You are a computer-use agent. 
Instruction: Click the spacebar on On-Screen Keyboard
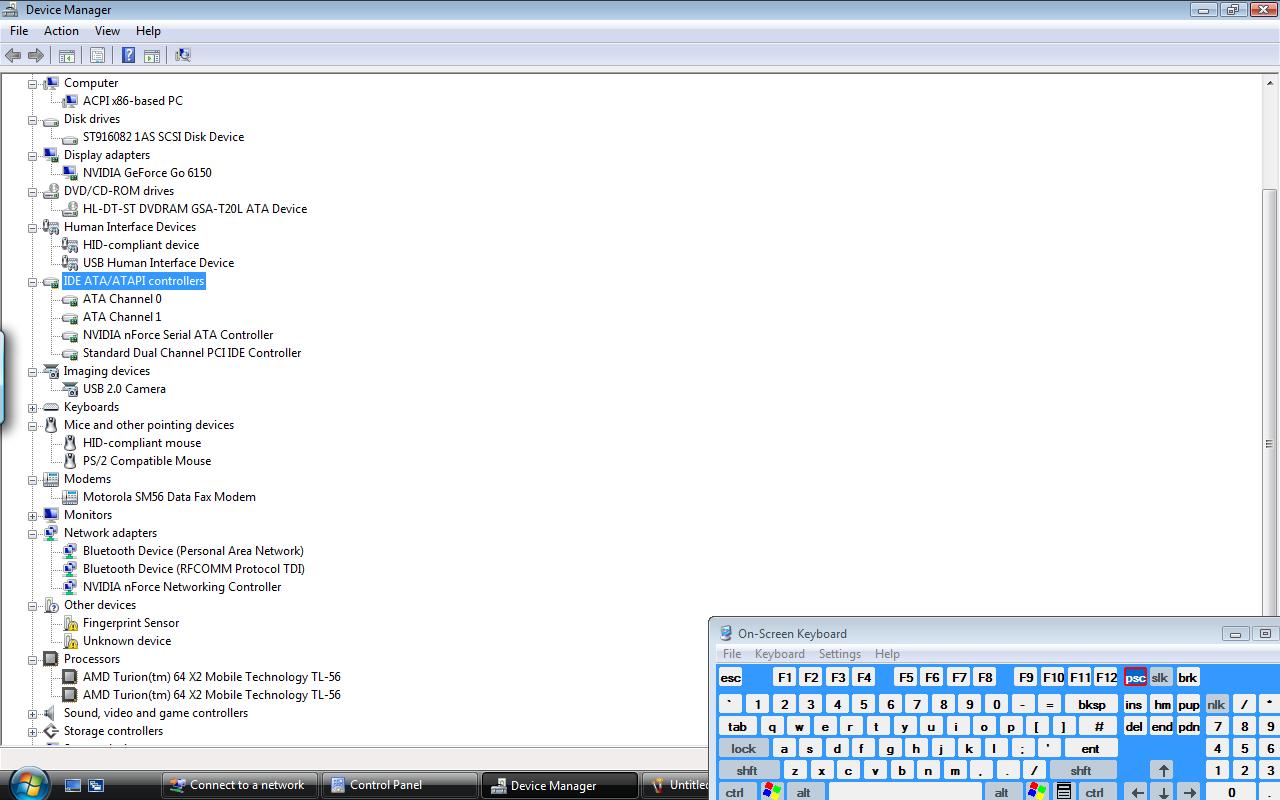pos(905,792)
